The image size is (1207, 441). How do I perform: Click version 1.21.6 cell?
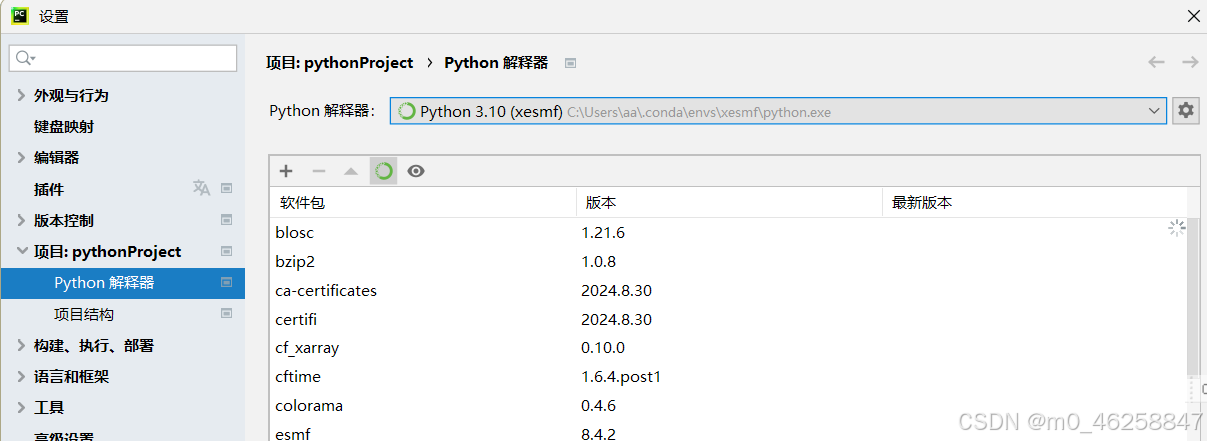click(x=603, y=232)
